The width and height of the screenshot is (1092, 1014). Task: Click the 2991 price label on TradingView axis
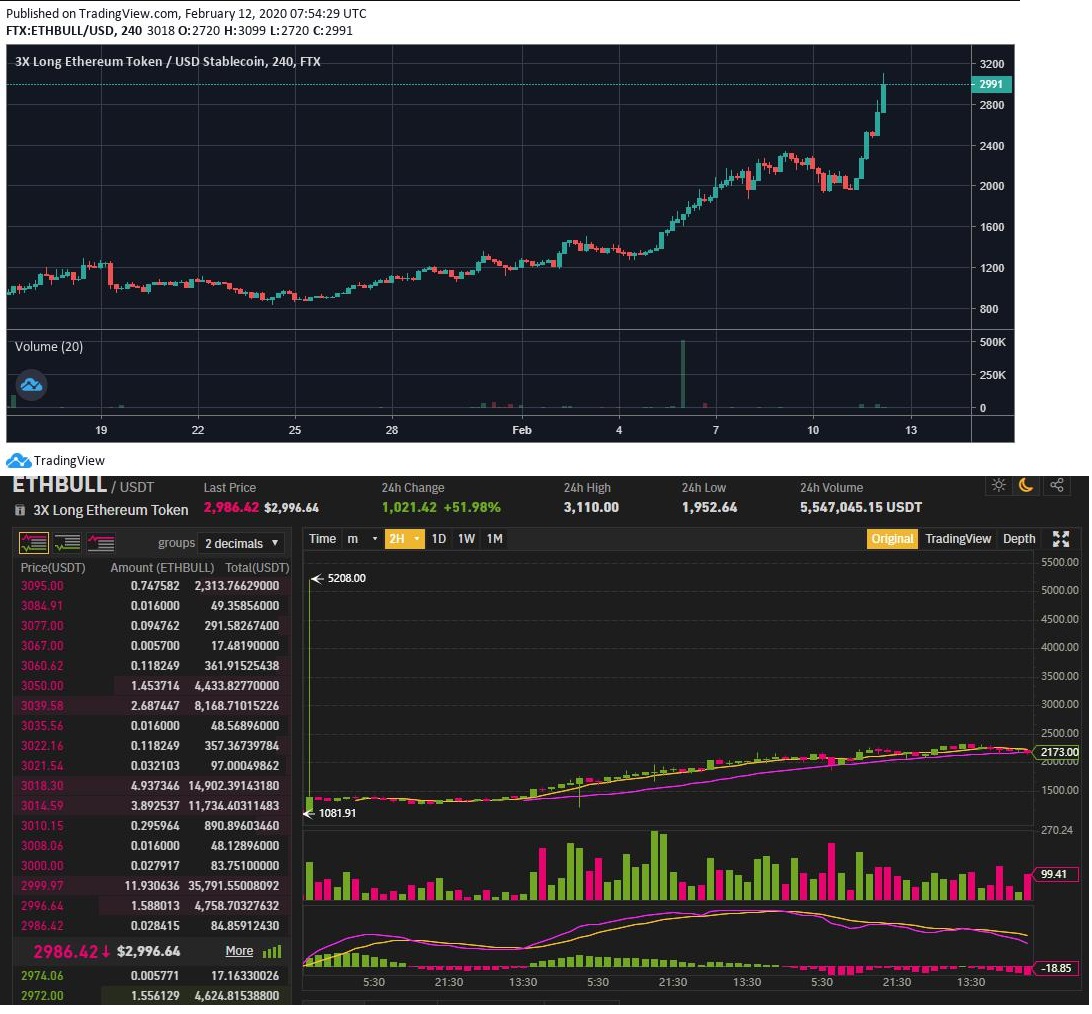(991, 84)
